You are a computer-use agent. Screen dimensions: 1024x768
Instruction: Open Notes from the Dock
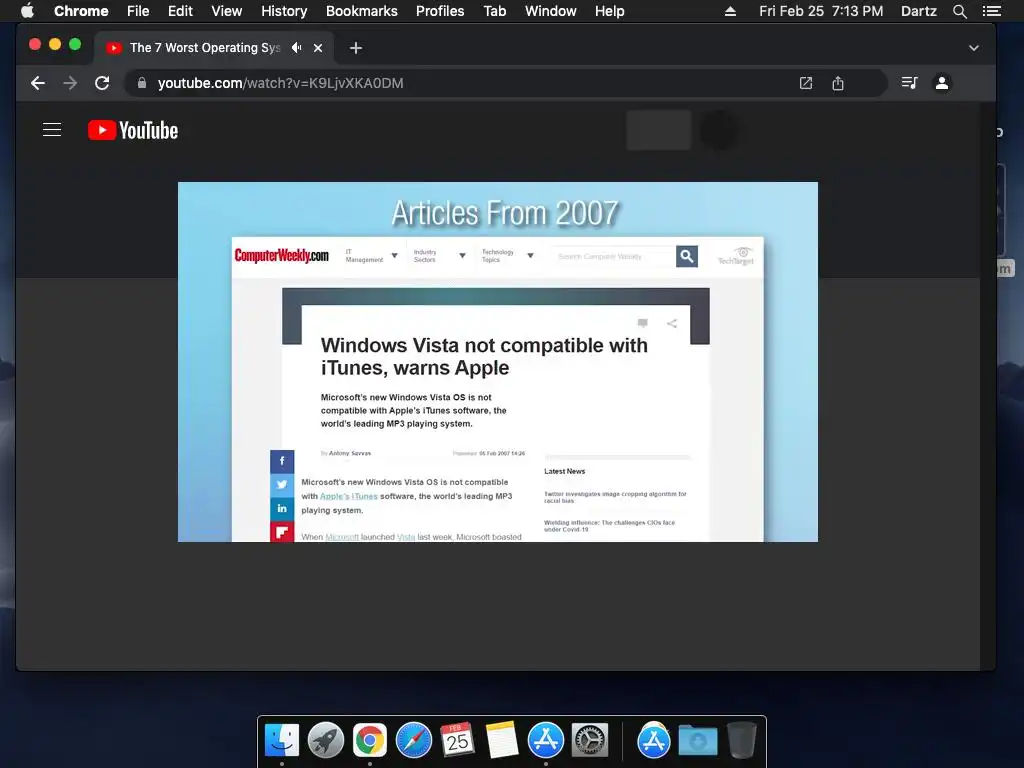(502, 740)
